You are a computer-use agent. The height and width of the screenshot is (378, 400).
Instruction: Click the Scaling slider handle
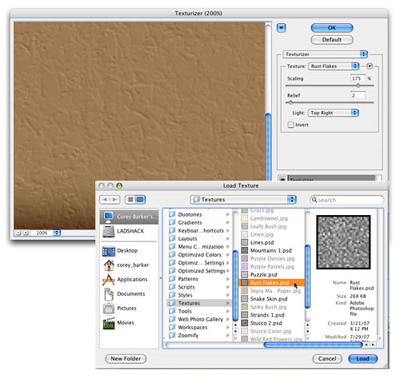tap(358, 86)
